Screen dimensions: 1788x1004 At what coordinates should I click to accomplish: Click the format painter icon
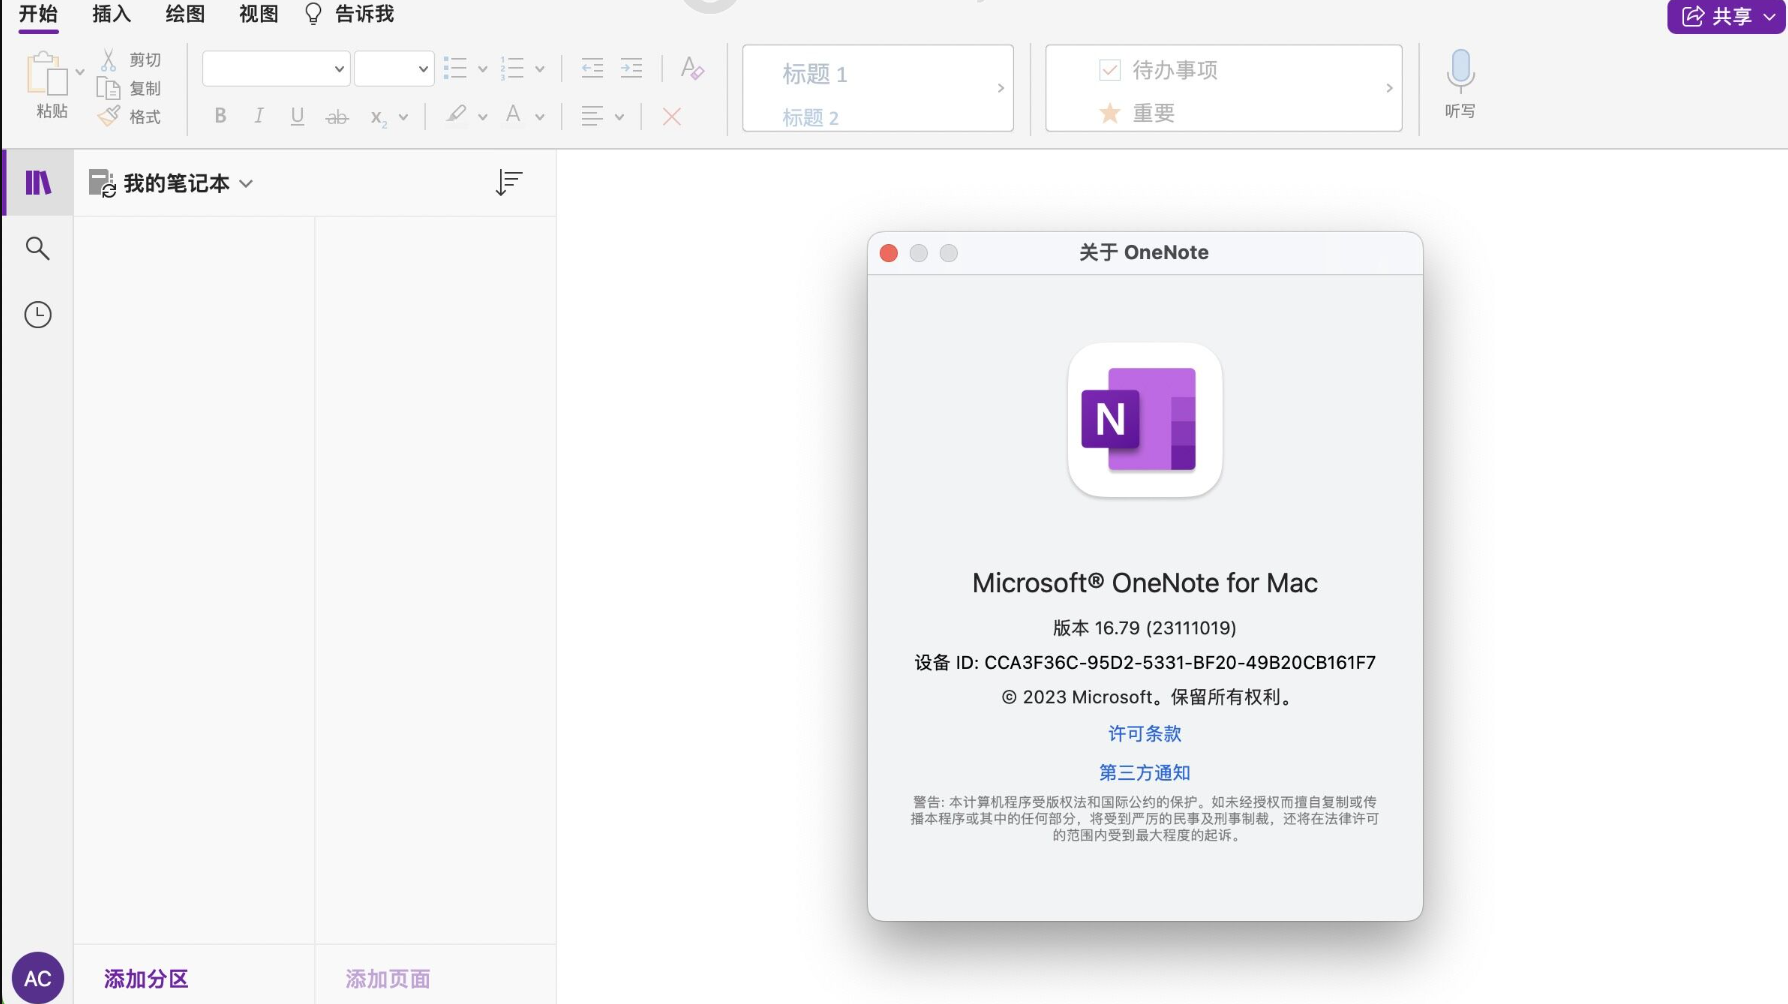click(110, 115)
